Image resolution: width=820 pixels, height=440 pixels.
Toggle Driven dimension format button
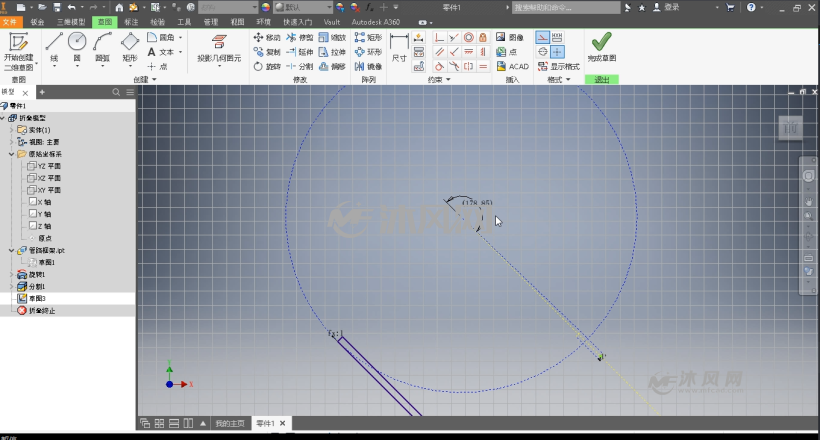(557, 37)
